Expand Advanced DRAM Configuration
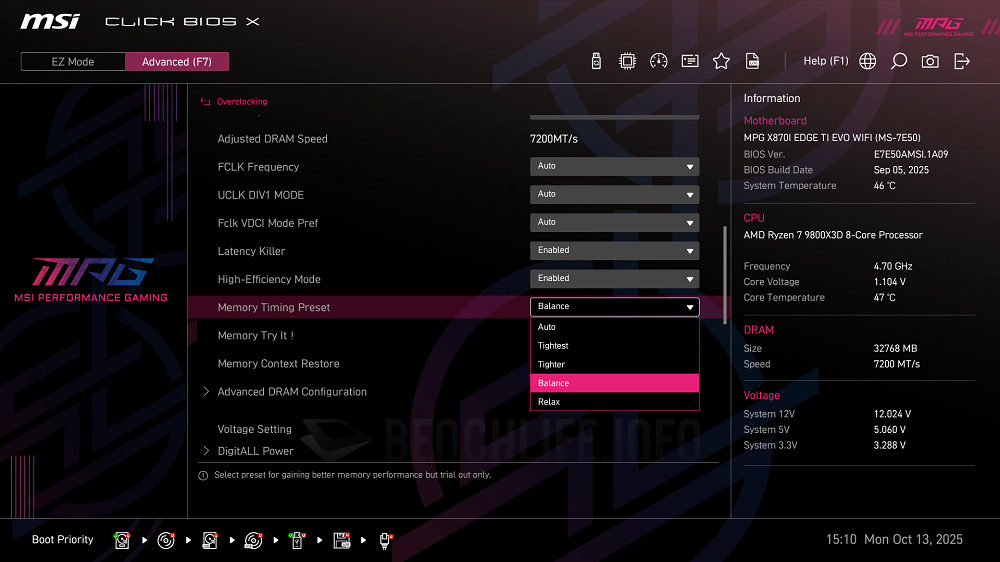This screenshot has height=562, width=1000. pos(292,392)
